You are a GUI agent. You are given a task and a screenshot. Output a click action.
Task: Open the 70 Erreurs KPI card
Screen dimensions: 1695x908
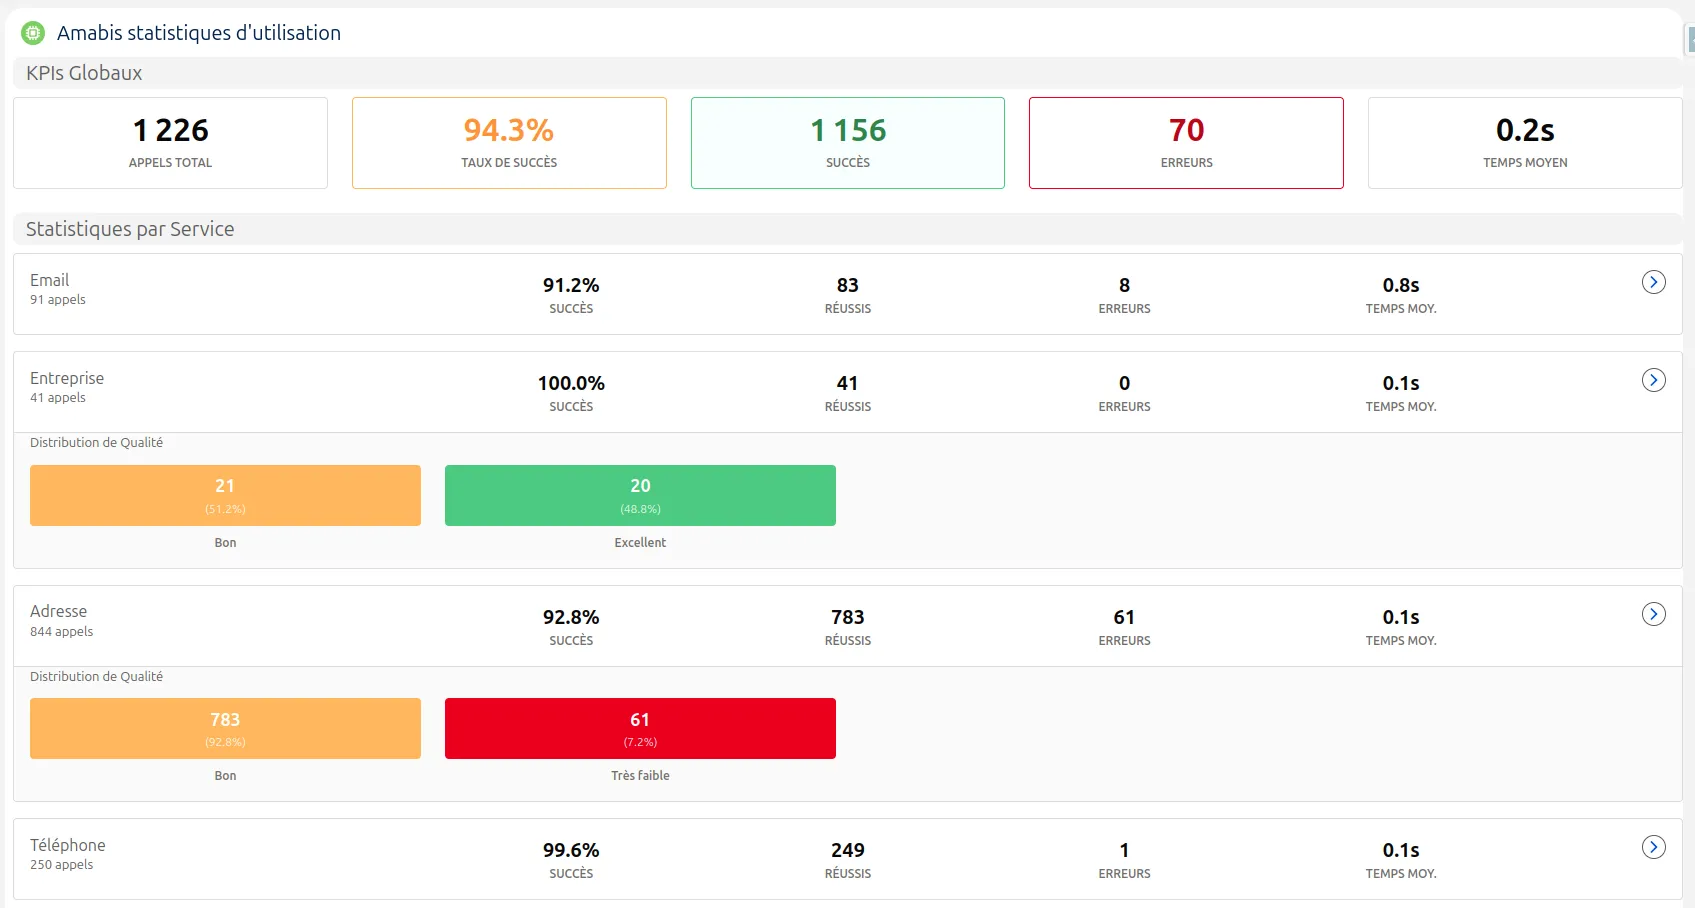click(1186, 143)
